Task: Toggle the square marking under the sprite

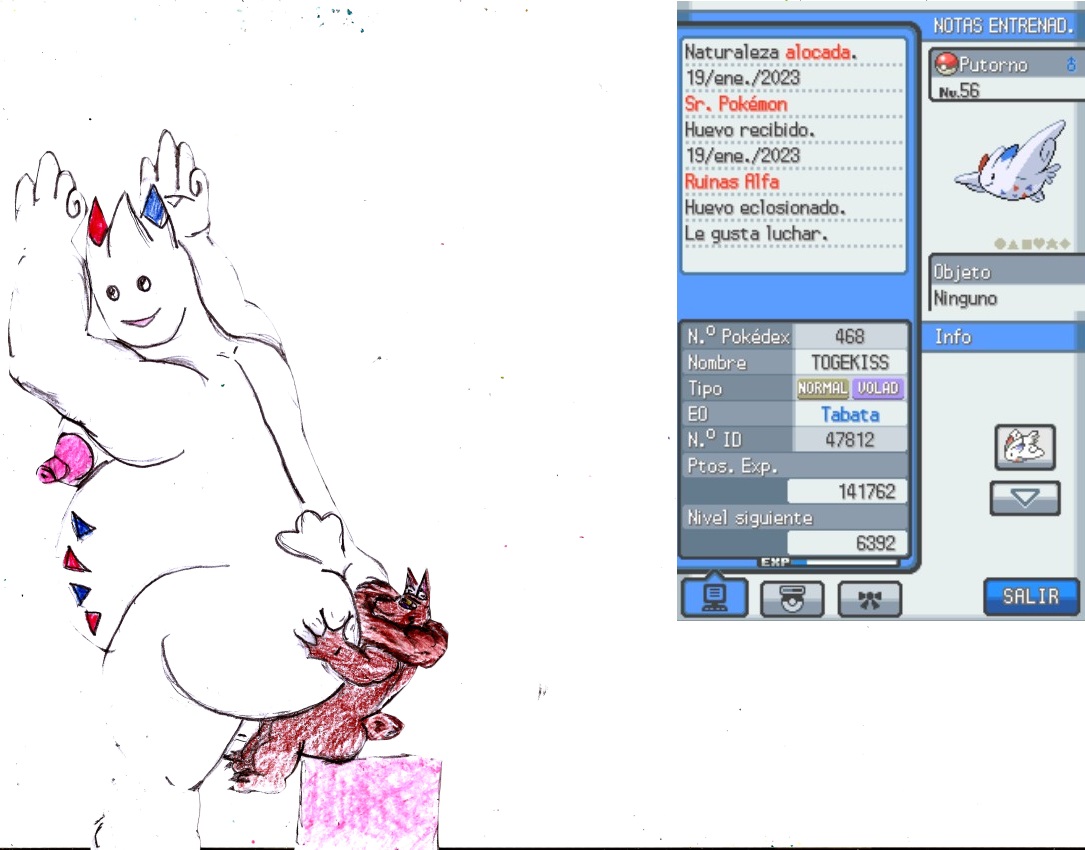Action: (1025, 244)
